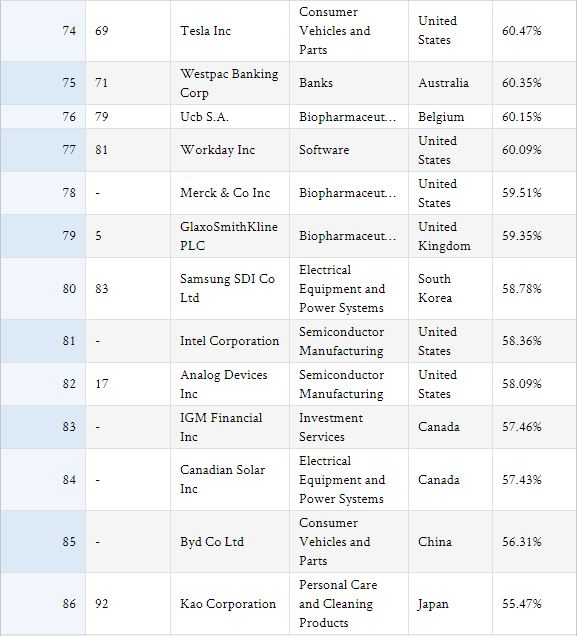Screen dimensions: 577x636
Task: Select the Westpac Banking Corp cell
Action: tap(229, 83)
